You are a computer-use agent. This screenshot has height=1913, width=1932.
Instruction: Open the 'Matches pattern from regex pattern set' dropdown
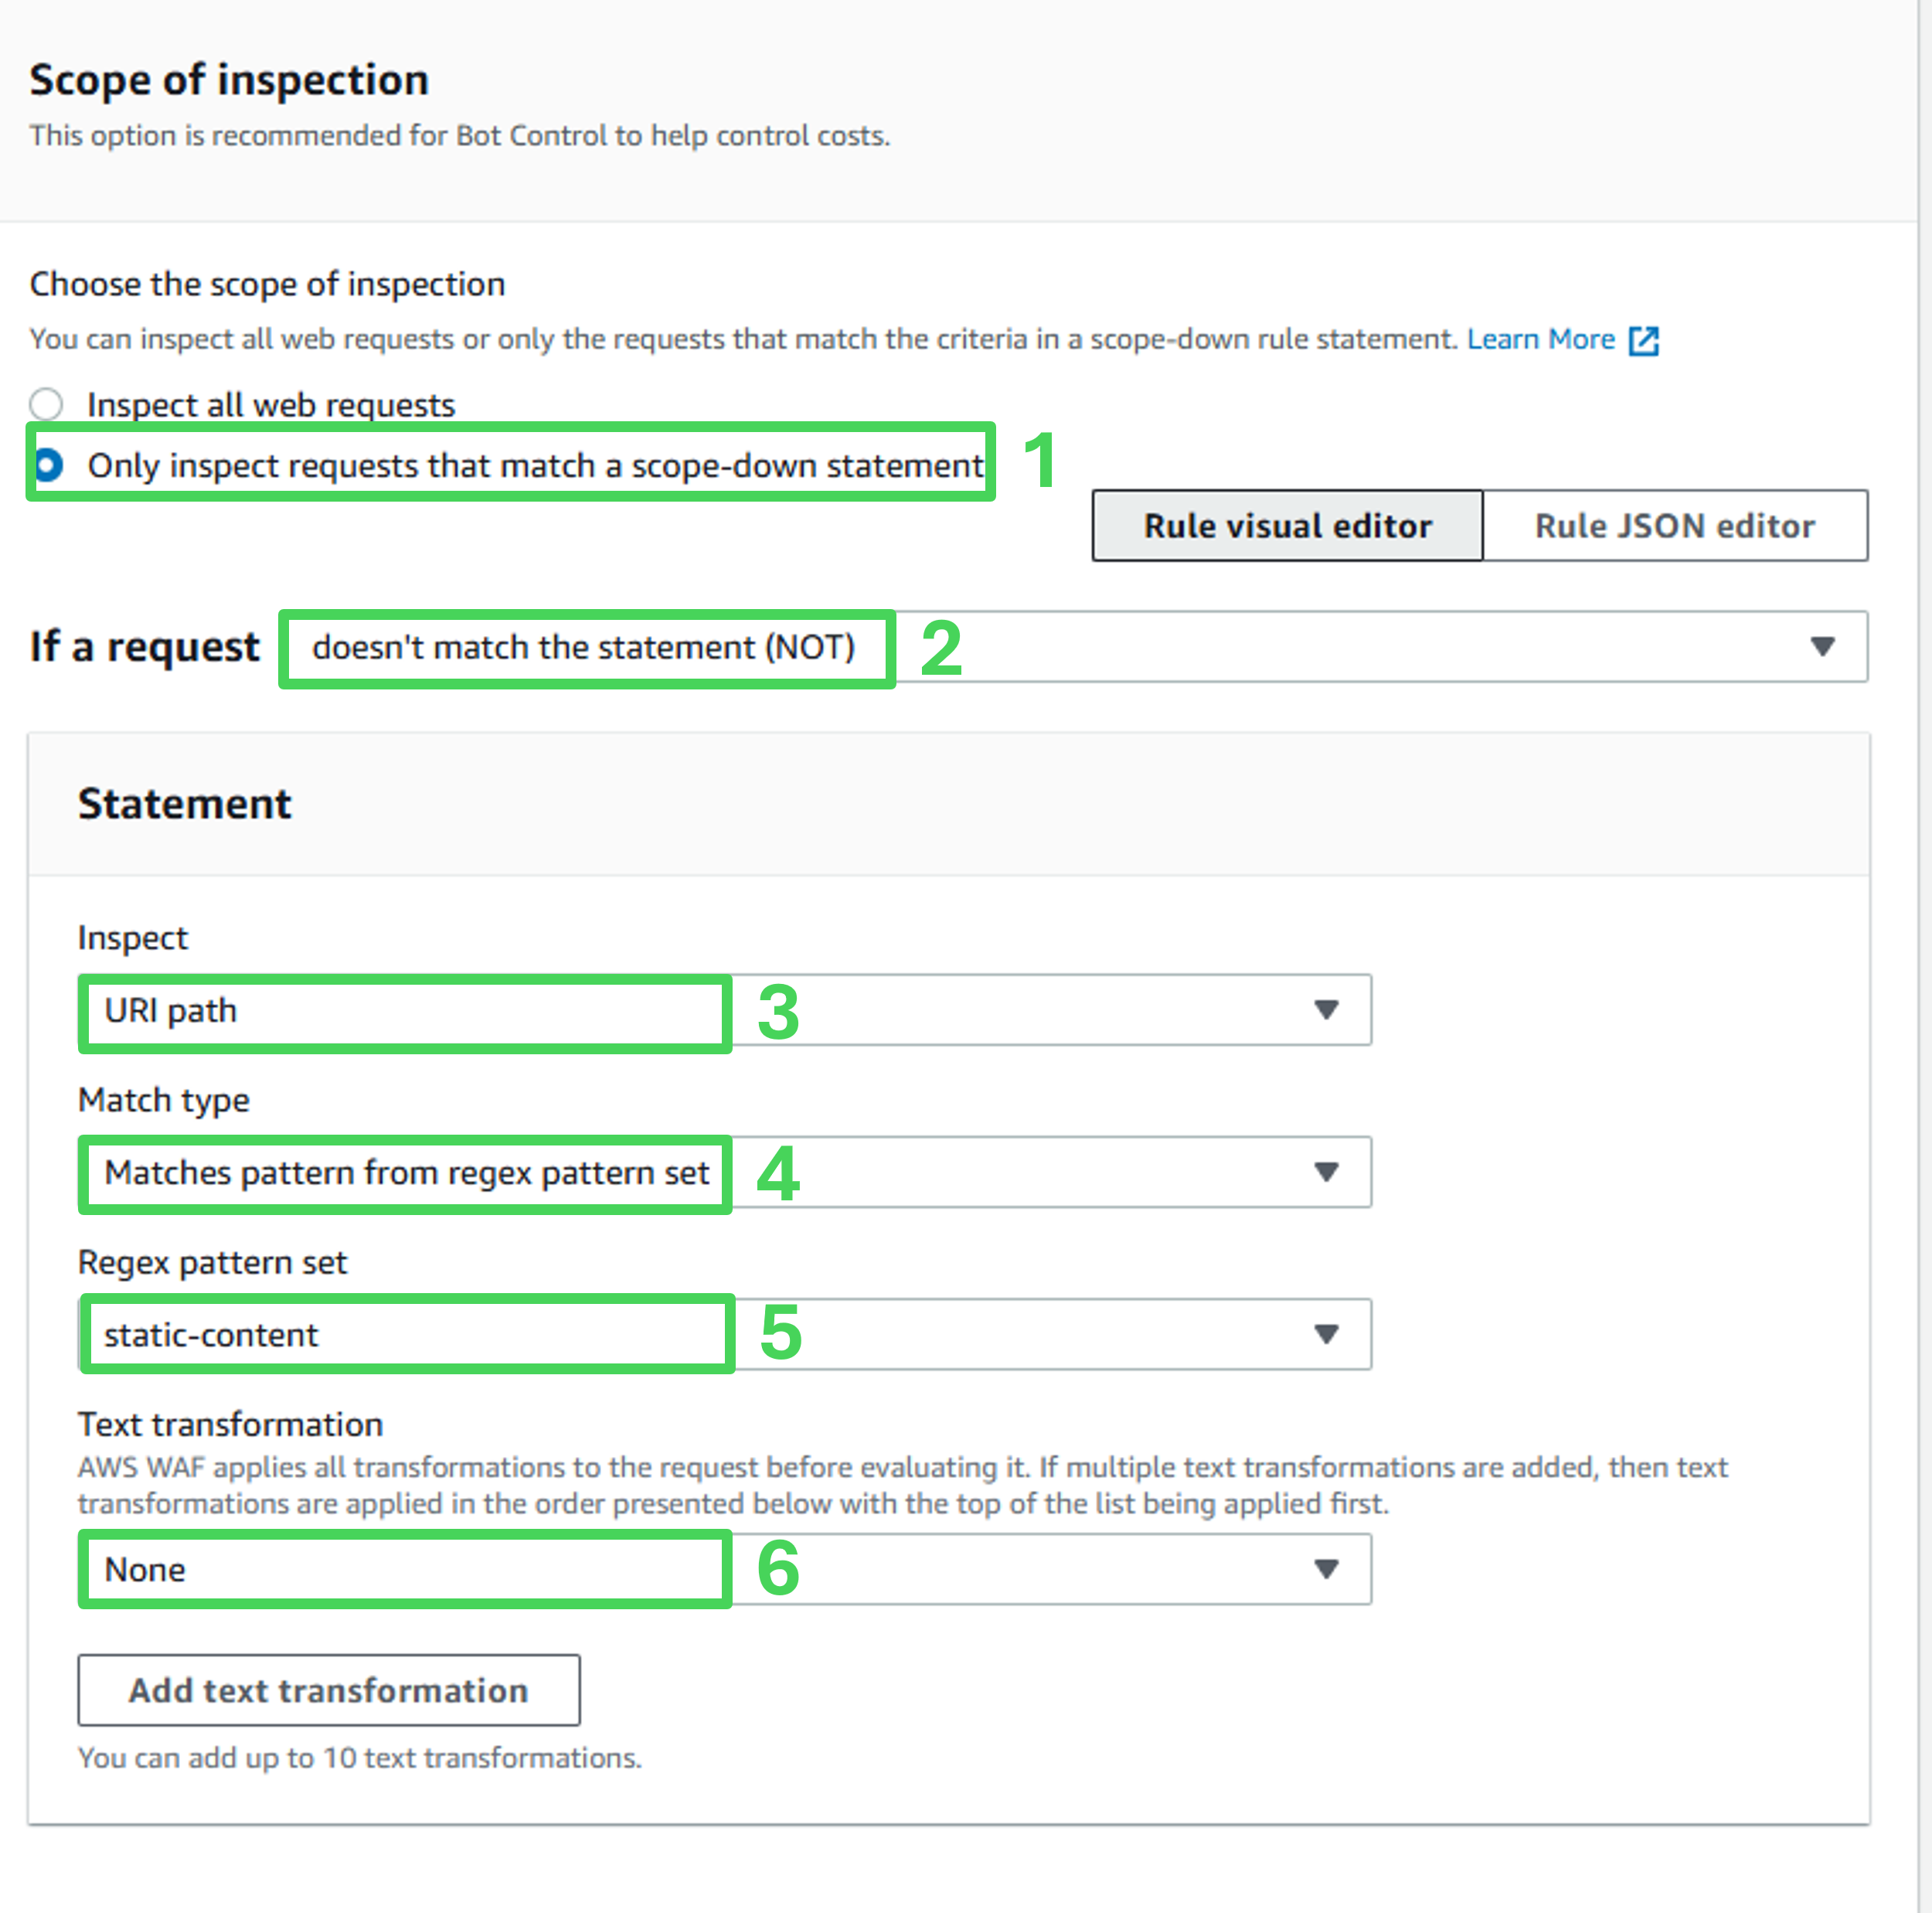click(x=406, y=1173)
